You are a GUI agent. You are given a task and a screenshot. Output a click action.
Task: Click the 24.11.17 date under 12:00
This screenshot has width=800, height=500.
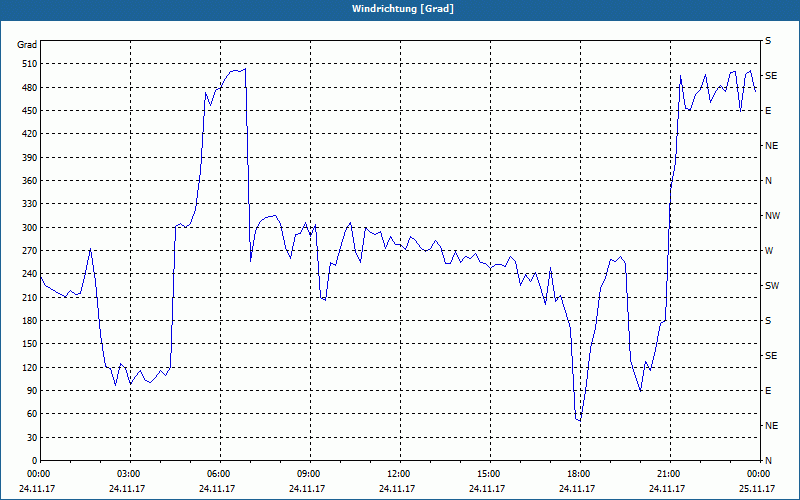coord(397,489)
